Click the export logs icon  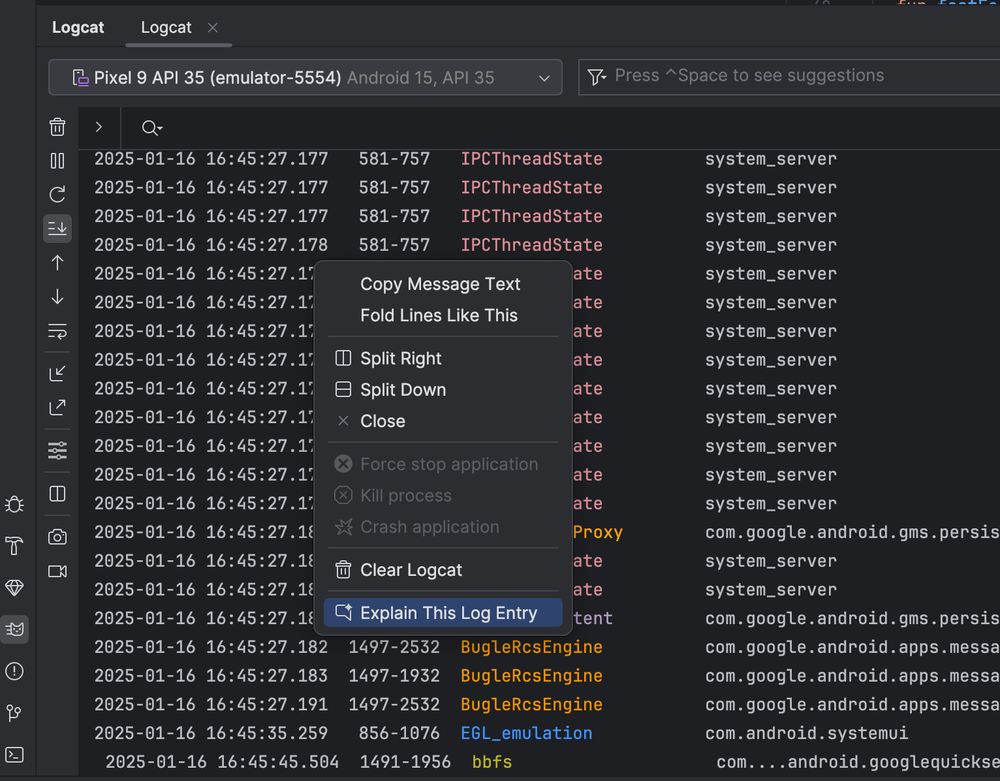(57, 407)
